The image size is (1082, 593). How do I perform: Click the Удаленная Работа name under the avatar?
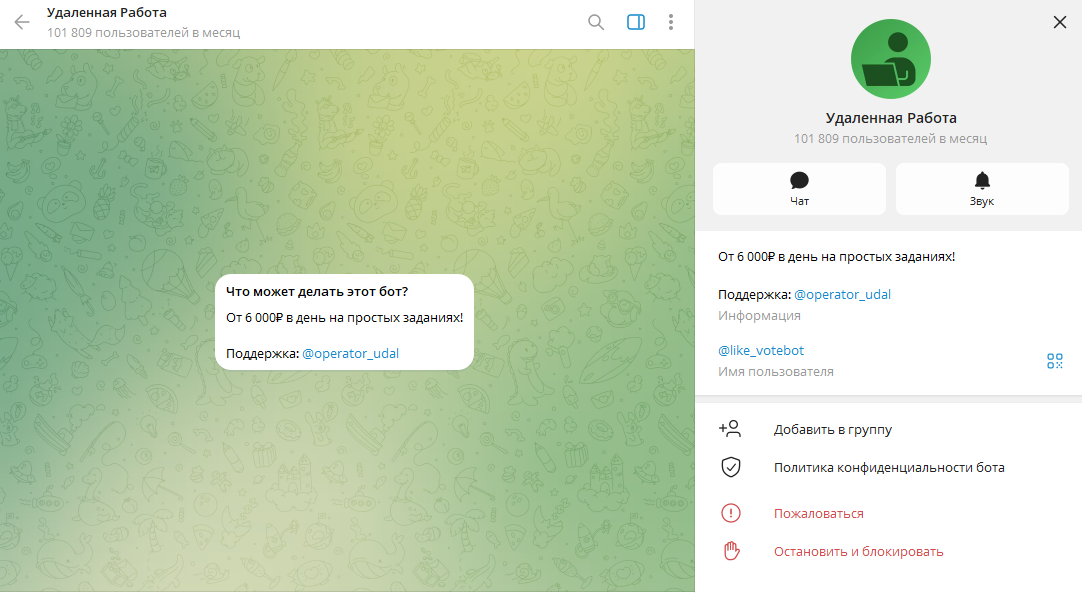[x=890, y=118]
